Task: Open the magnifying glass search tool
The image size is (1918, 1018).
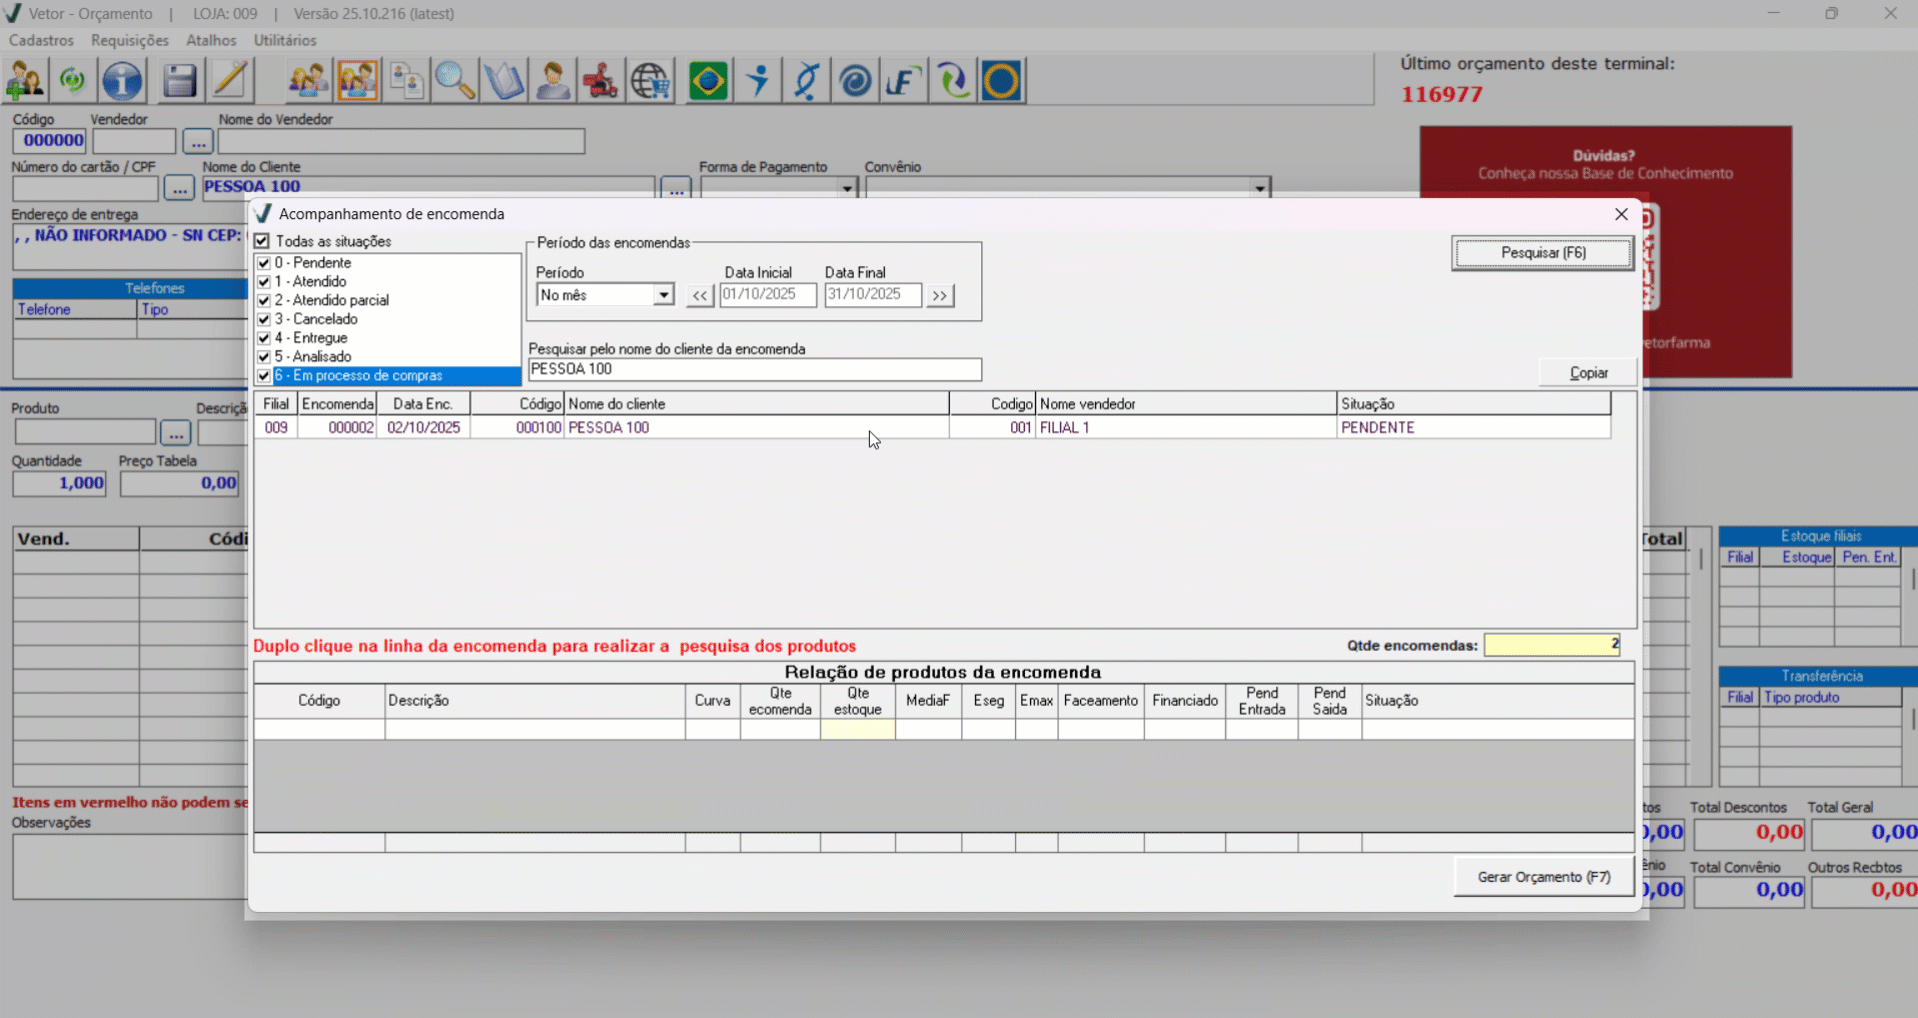Action: 455,81
